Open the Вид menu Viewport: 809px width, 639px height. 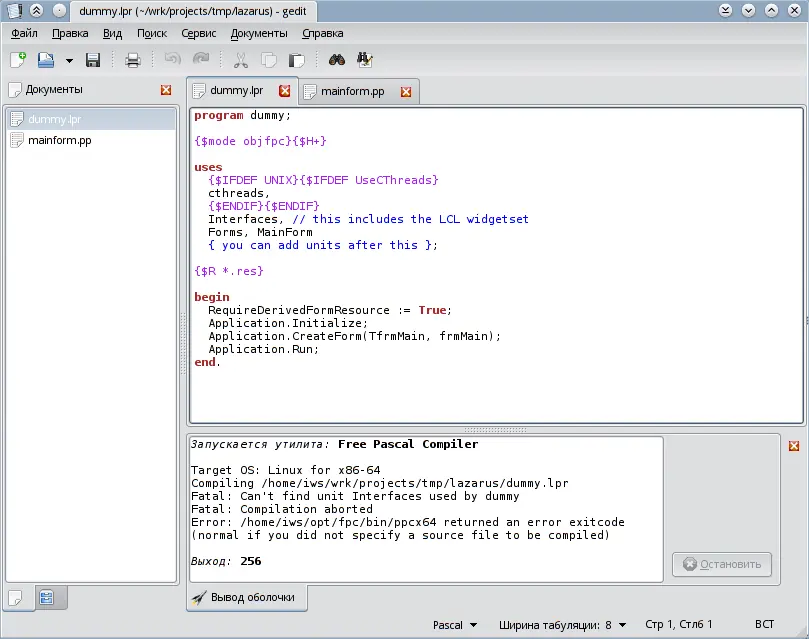pyautogui.click(x=112, y=34)
